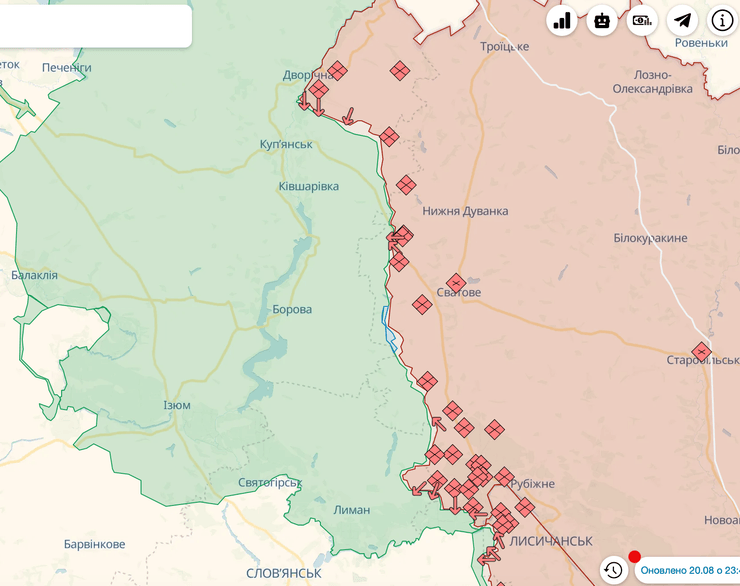The image size is (740, 586).
Task: Click the unit marker at Сватове
Action: point(456,283)
